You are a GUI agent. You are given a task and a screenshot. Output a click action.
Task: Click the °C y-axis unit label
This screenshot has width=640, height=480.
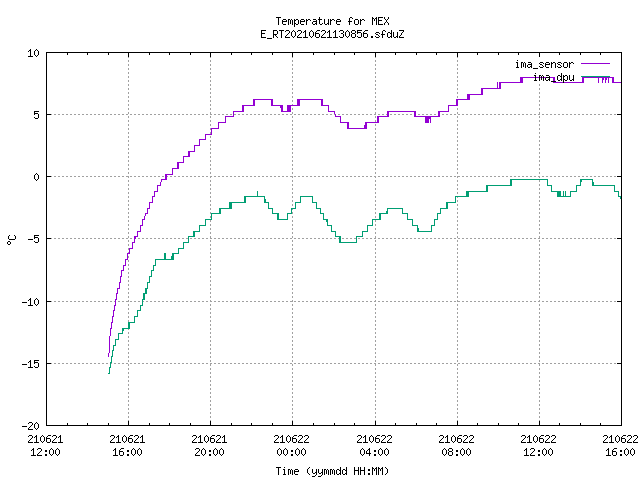(11, 240)
